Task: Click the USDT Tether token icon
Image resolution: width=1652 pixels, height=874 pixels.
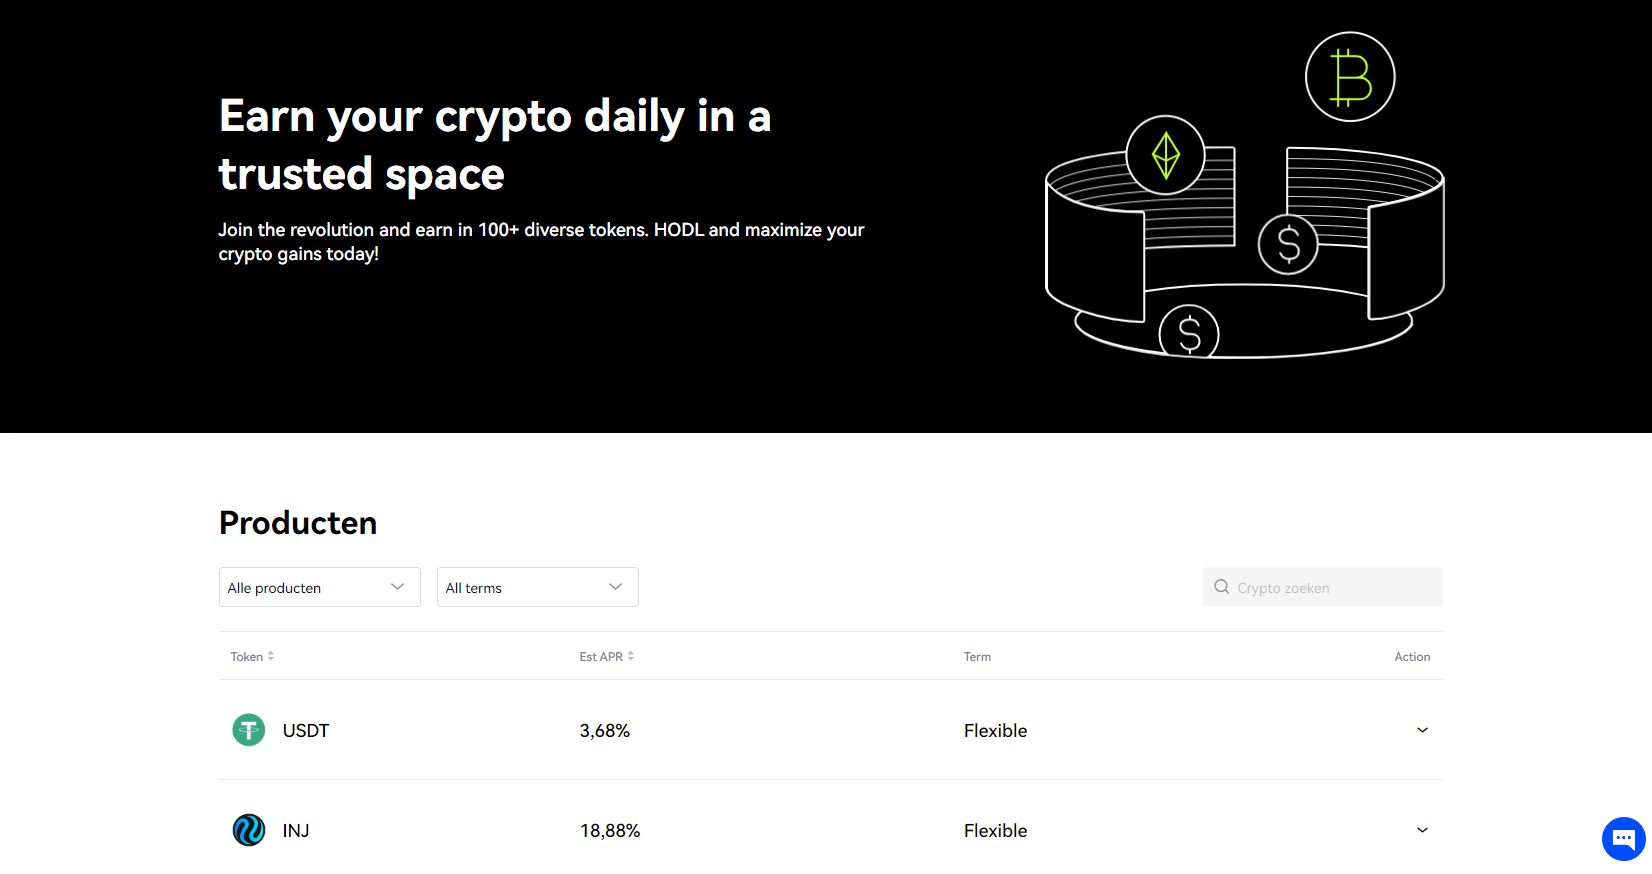Action: coord(249,730)
